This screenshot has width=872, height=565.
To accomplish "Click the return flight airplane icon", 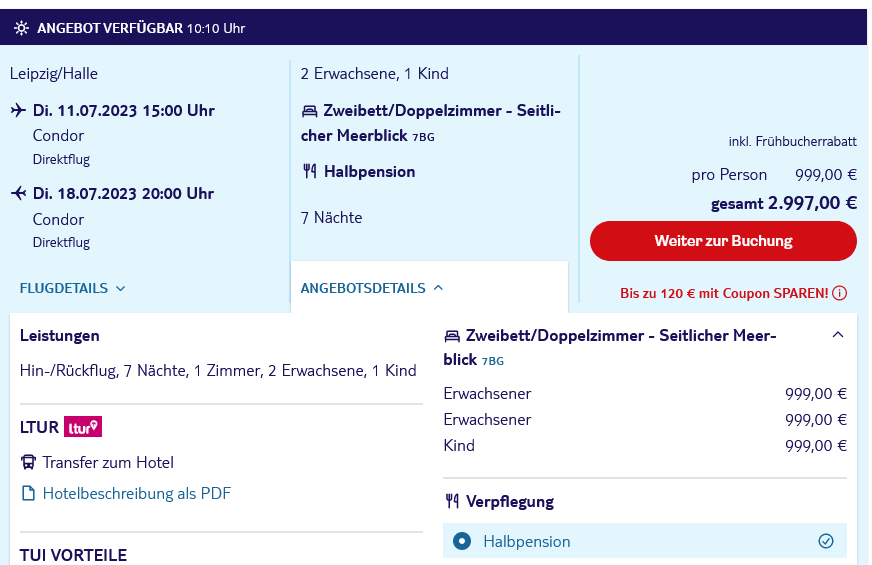I will pos(18,193).
